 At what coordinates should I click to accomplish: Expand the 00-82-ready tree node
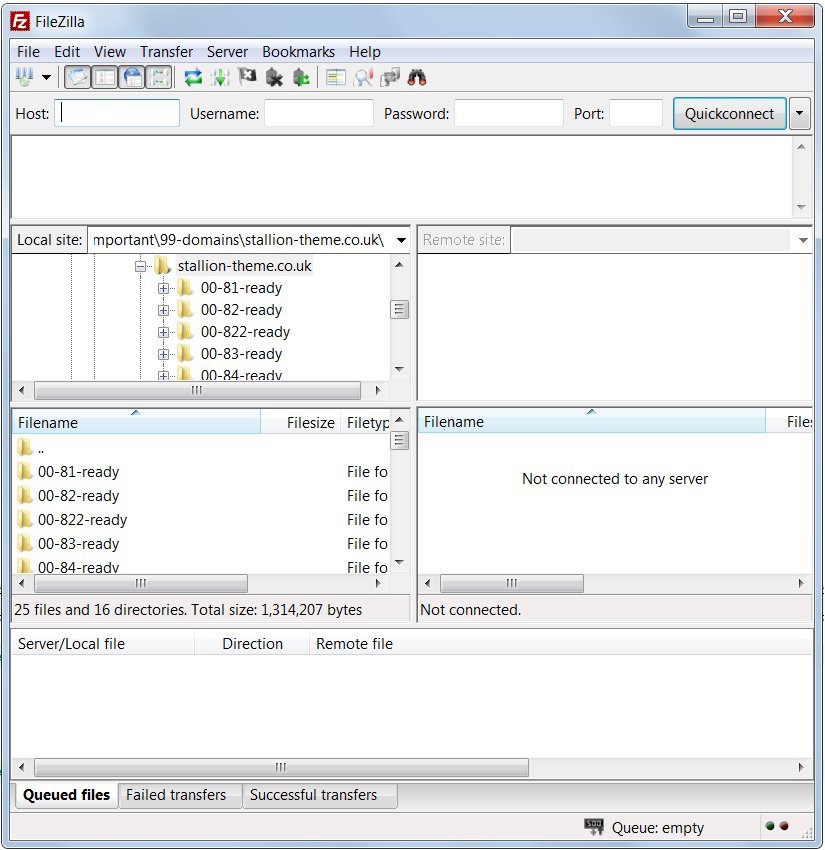(x=163, y=310)
